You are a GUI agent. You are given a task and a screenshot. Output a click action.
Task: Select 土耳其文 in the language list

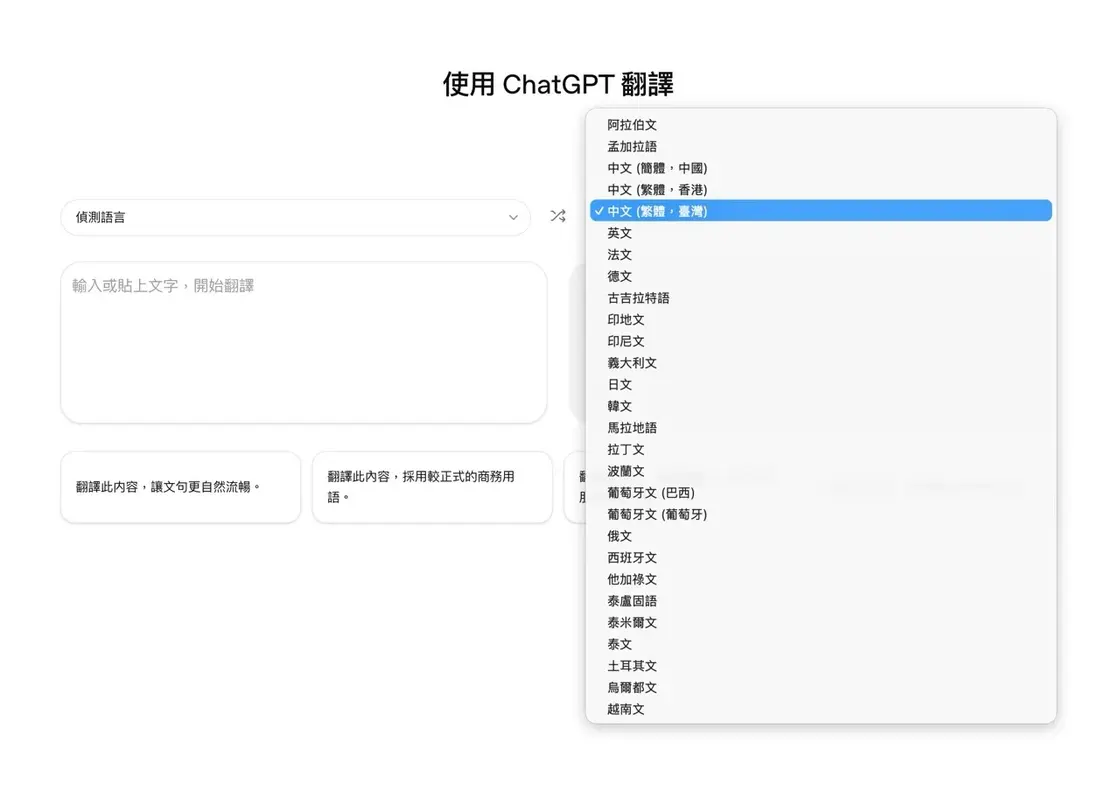pyautogui.click(x=821, y=666)
